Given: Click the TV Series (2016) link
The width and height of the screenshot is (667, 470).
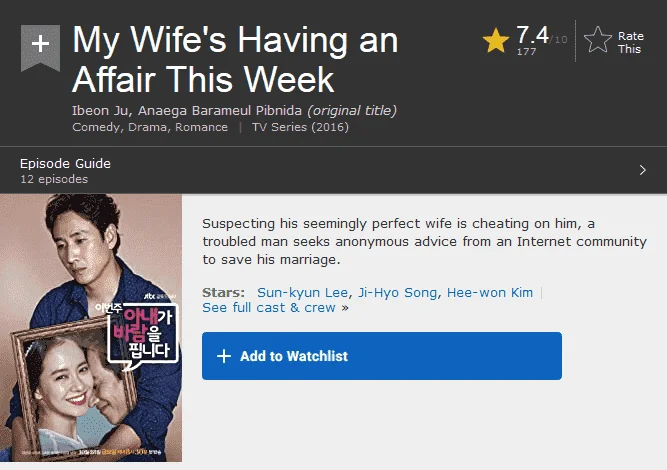Looking at the screenshot, I should point(300,127).
